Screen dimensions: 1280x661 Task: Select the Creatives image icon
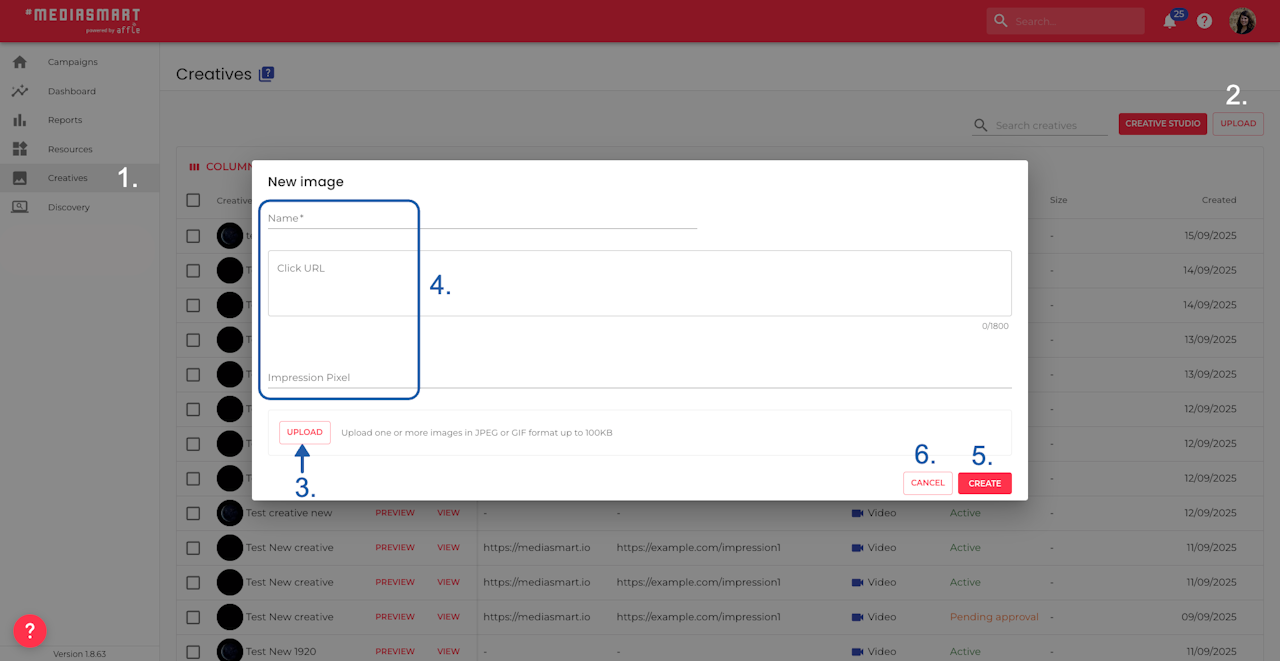tap(20, 178)
